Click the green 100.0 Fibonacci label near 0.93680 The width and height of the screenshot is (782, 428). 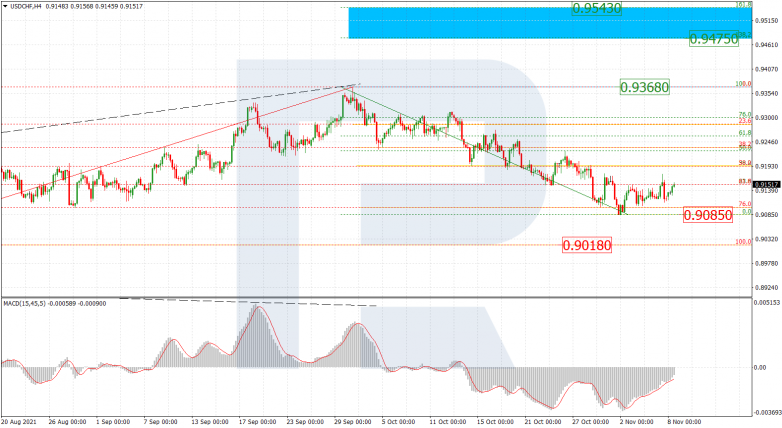pyautogui.click(x=744, y=84)
